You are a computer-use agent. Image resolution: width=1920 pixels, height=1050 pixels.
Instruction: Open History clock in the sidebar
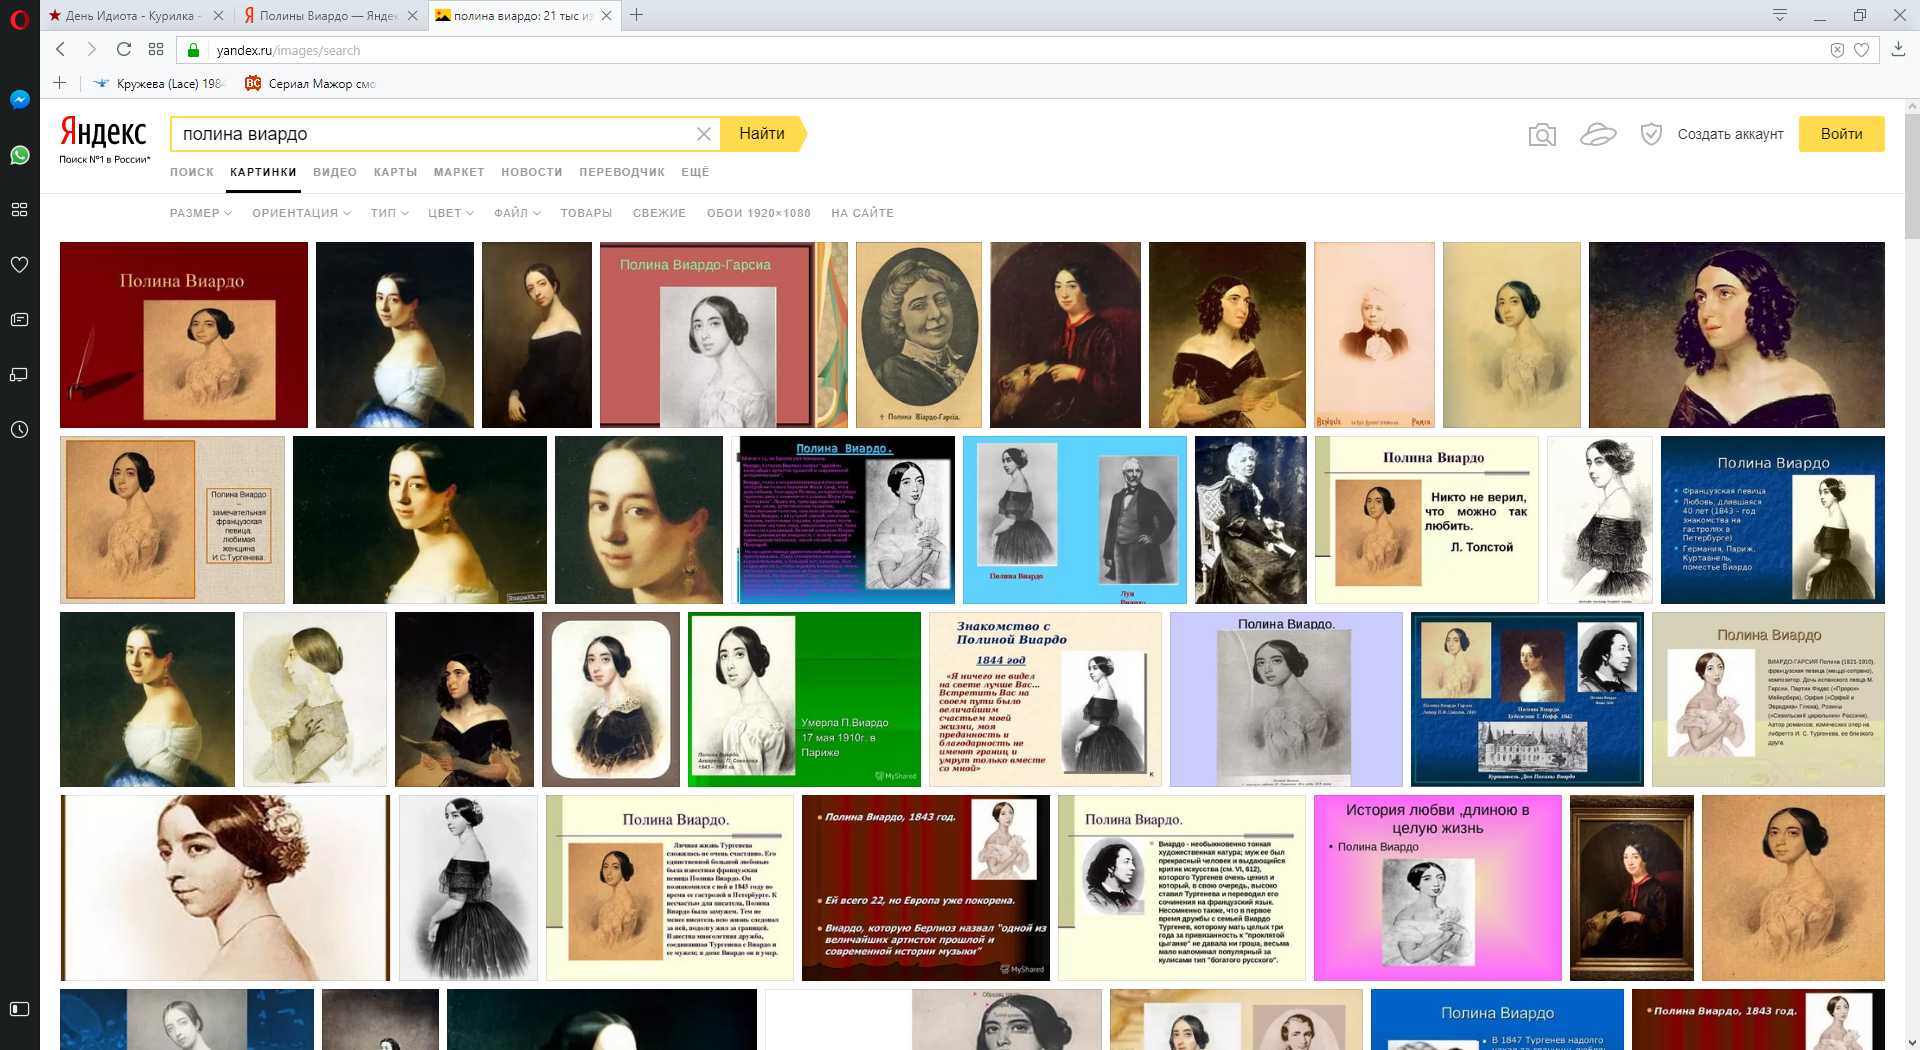point(19,430)
